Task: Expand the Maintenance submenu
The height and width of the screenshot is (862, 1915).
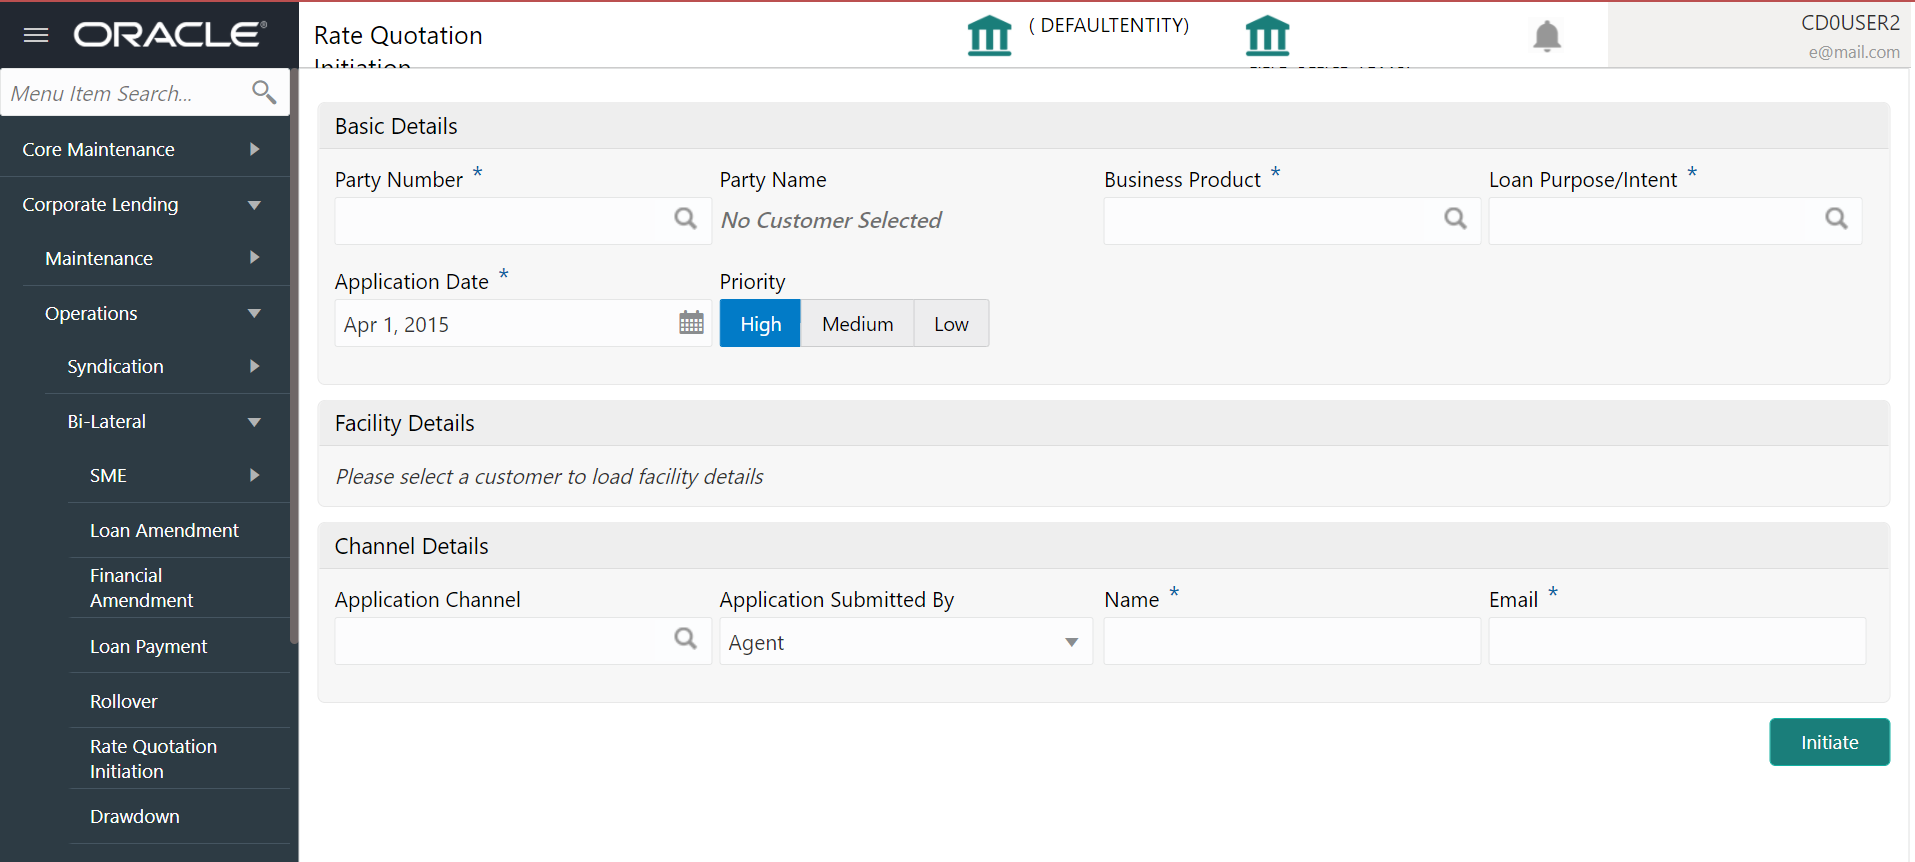Action: (x=156, y=258)
